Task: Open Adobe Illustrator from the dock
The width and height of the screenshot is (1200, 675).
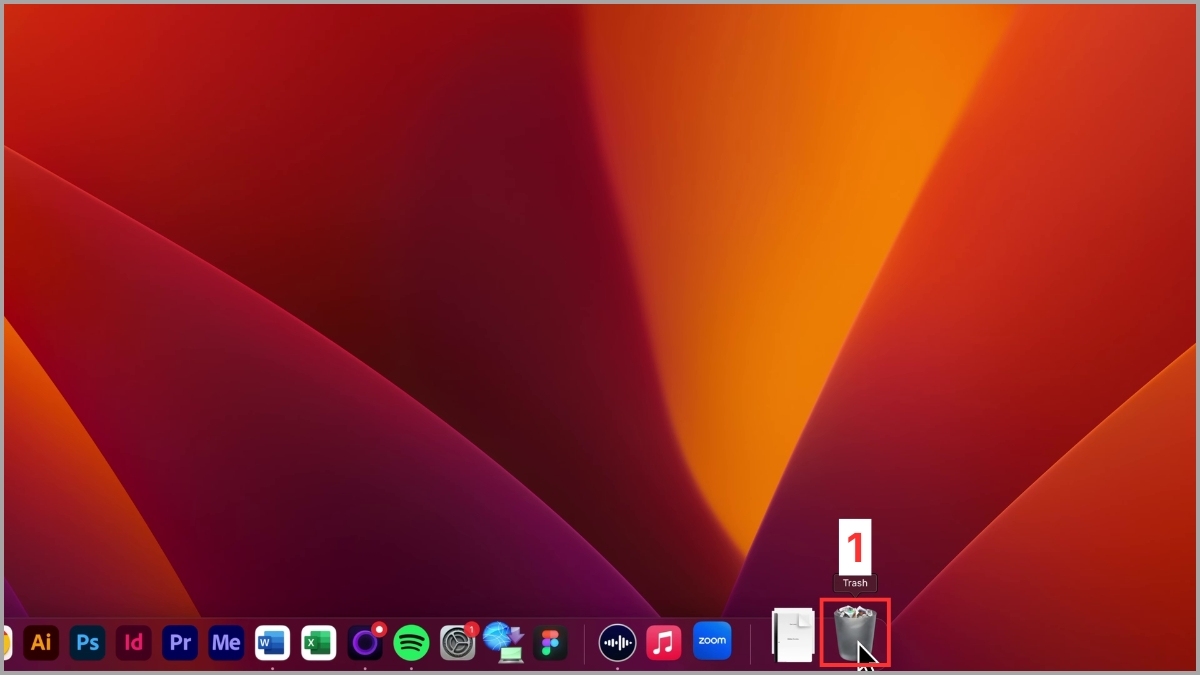Action: pos(41,642)
